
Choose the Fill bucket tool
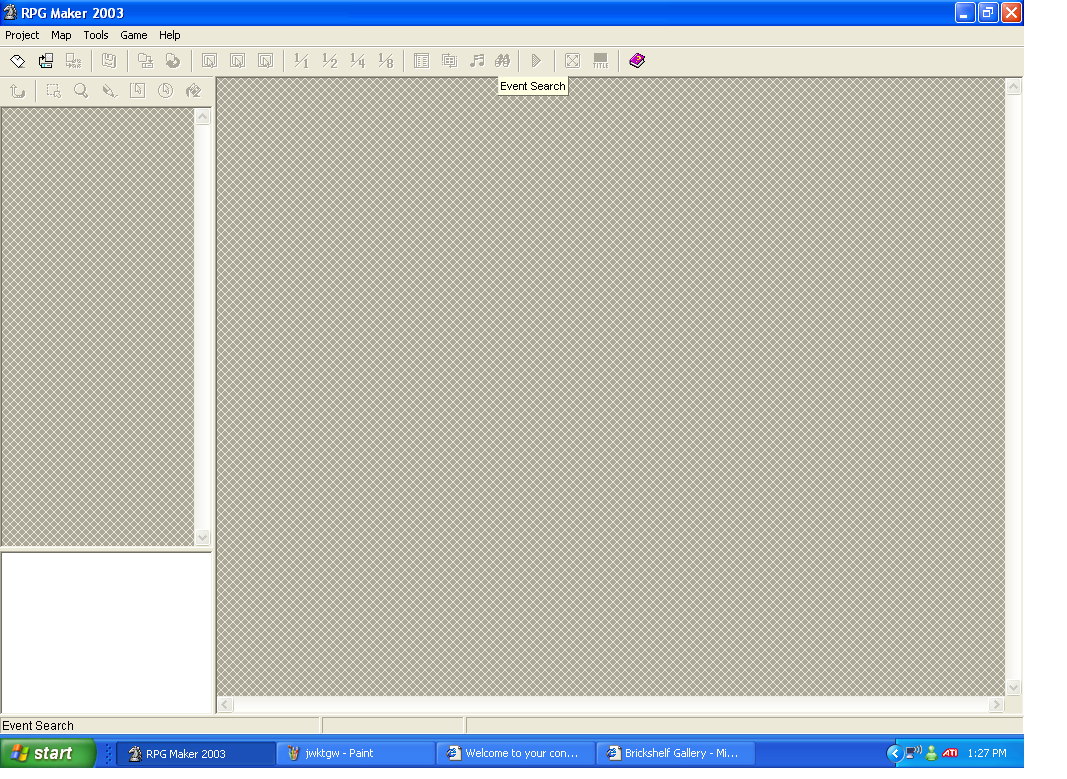tap(193, 91)
